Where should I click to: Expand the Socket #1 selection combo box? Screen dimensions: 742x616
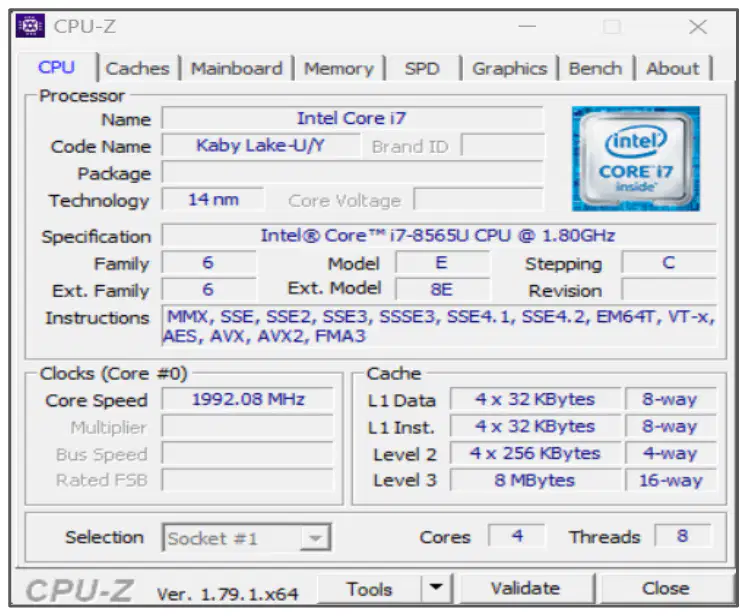coord(247,537)
